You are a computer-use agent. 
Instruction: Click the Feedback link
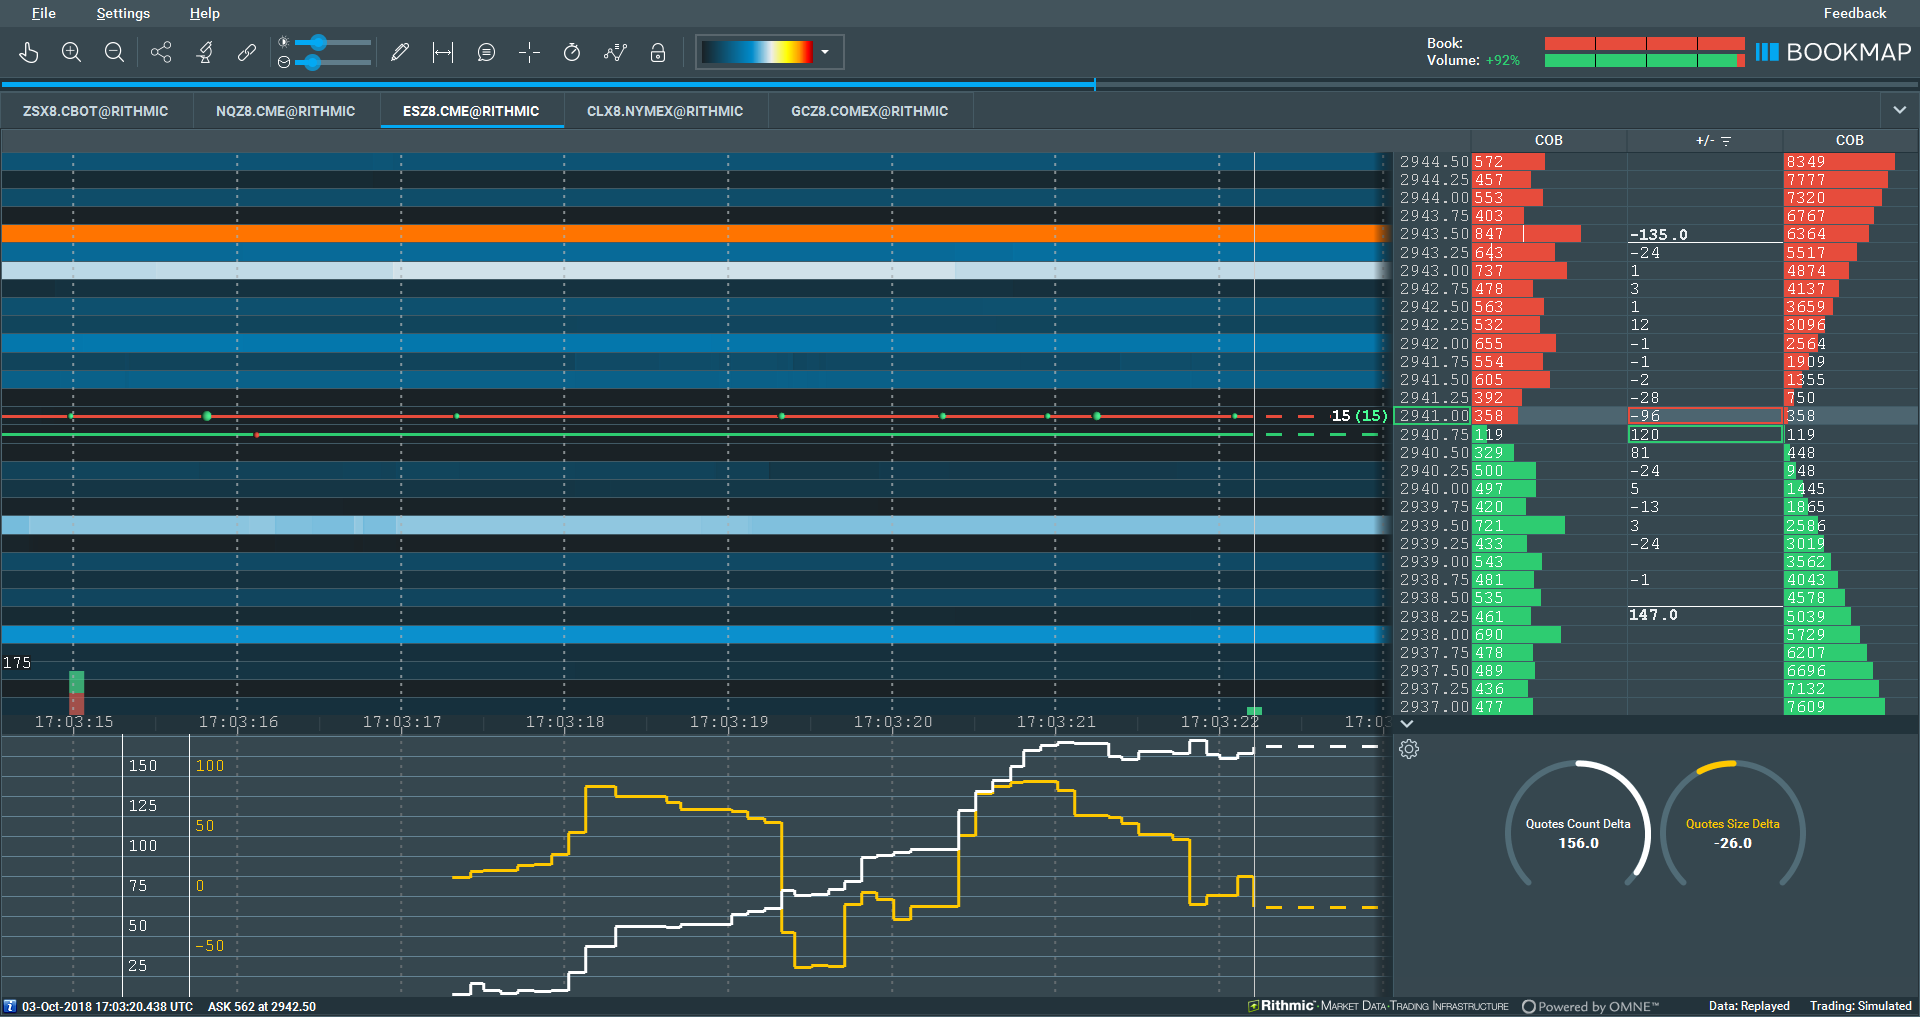click(x=1854, y=13)
